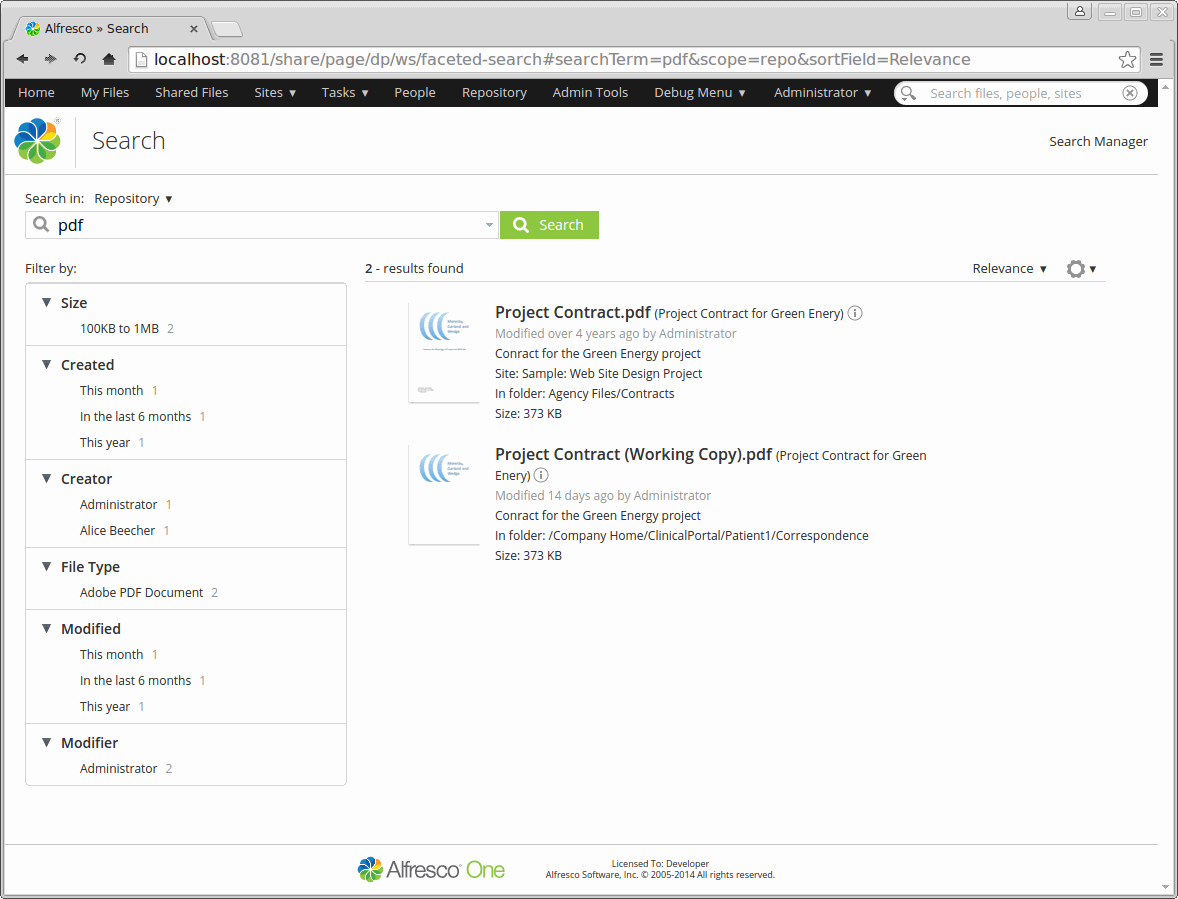
Task: Go forward in browser history
Action: point(50,59)
